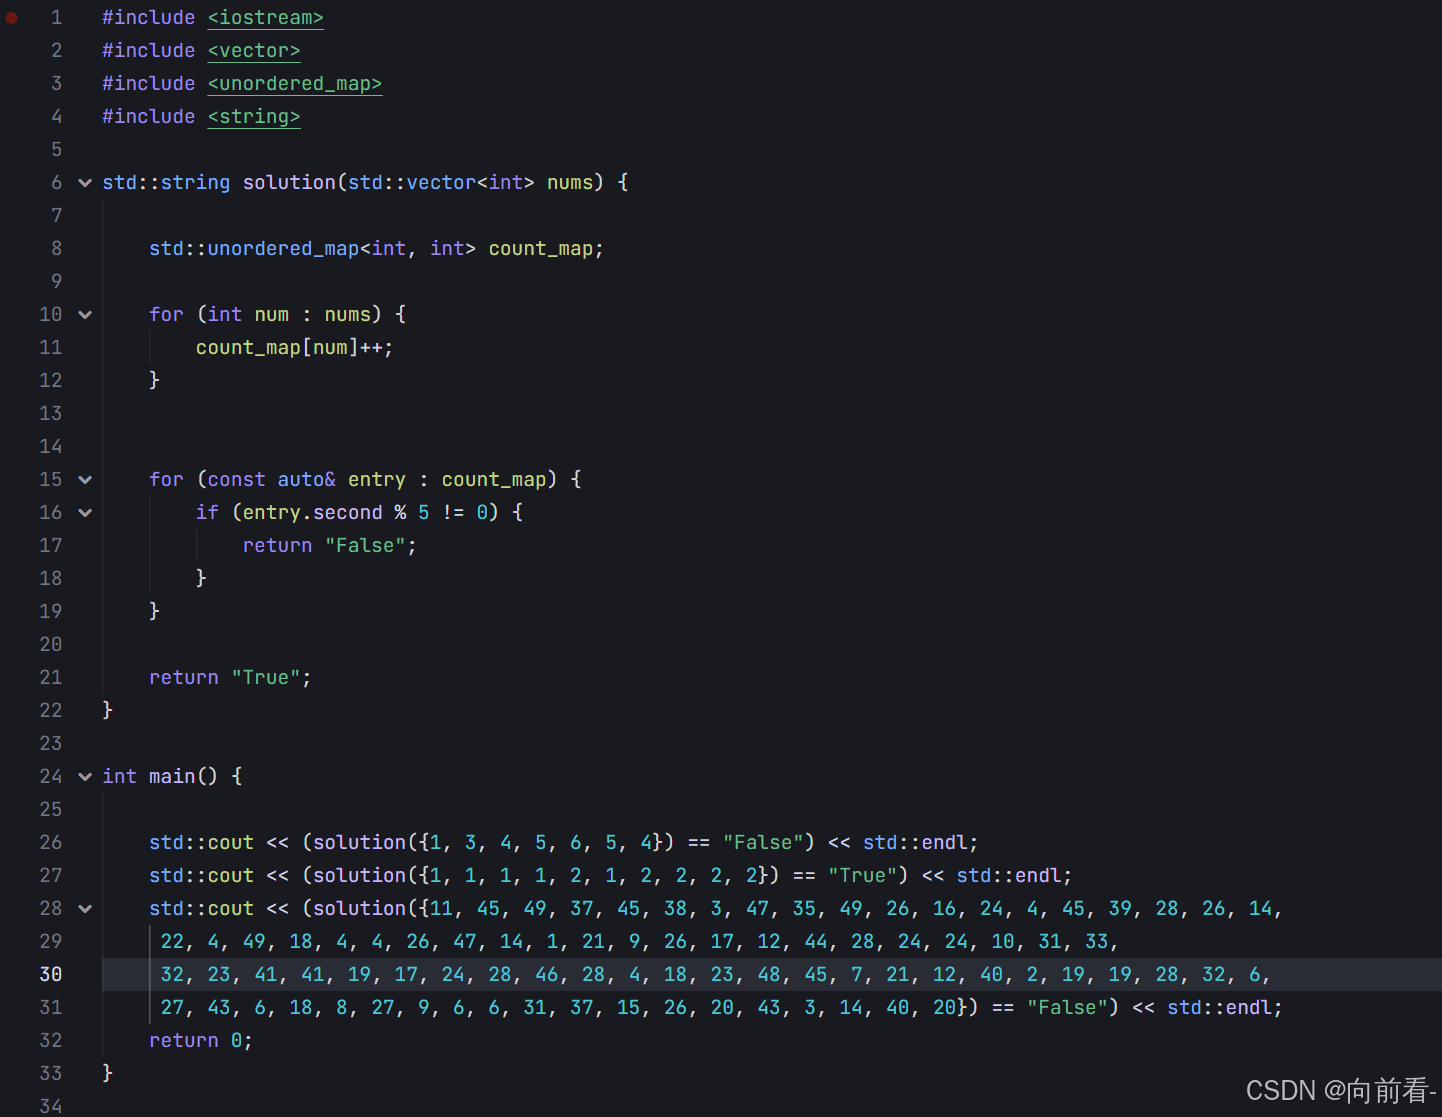Image resolution: width=1442 pixels, height=1117 pixels.
Task: Click the return "True" string on line 21
Action: point(266,678)
